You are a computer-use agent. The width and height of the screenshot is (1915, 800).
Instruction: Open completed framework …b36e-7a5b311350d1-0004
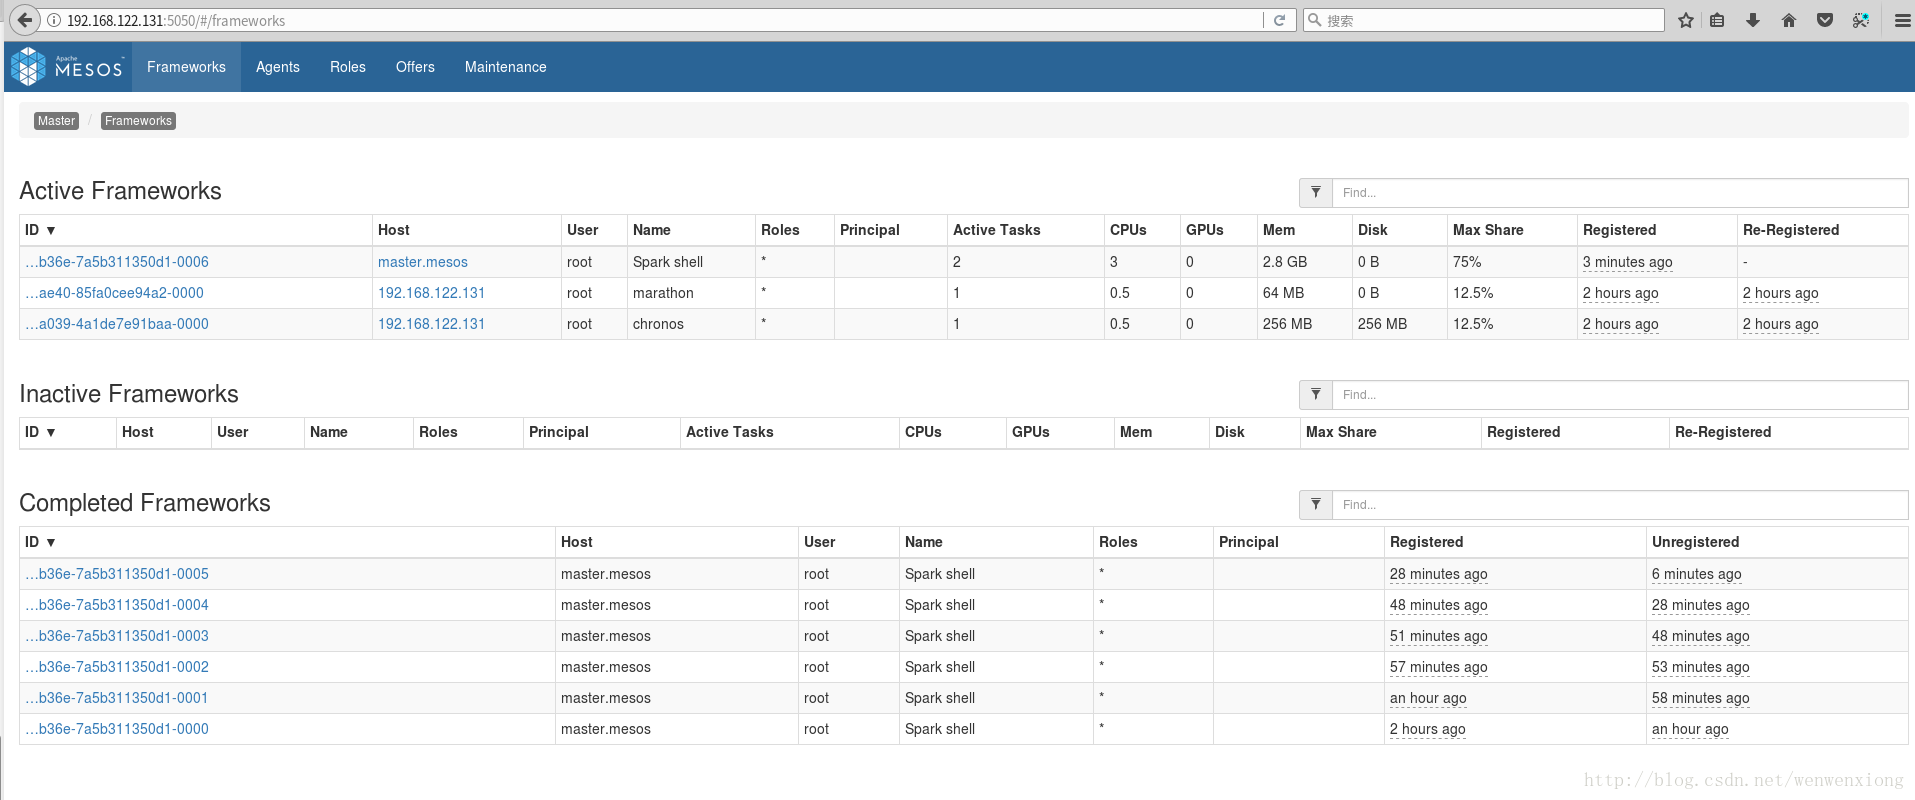[x=117, y=605]
